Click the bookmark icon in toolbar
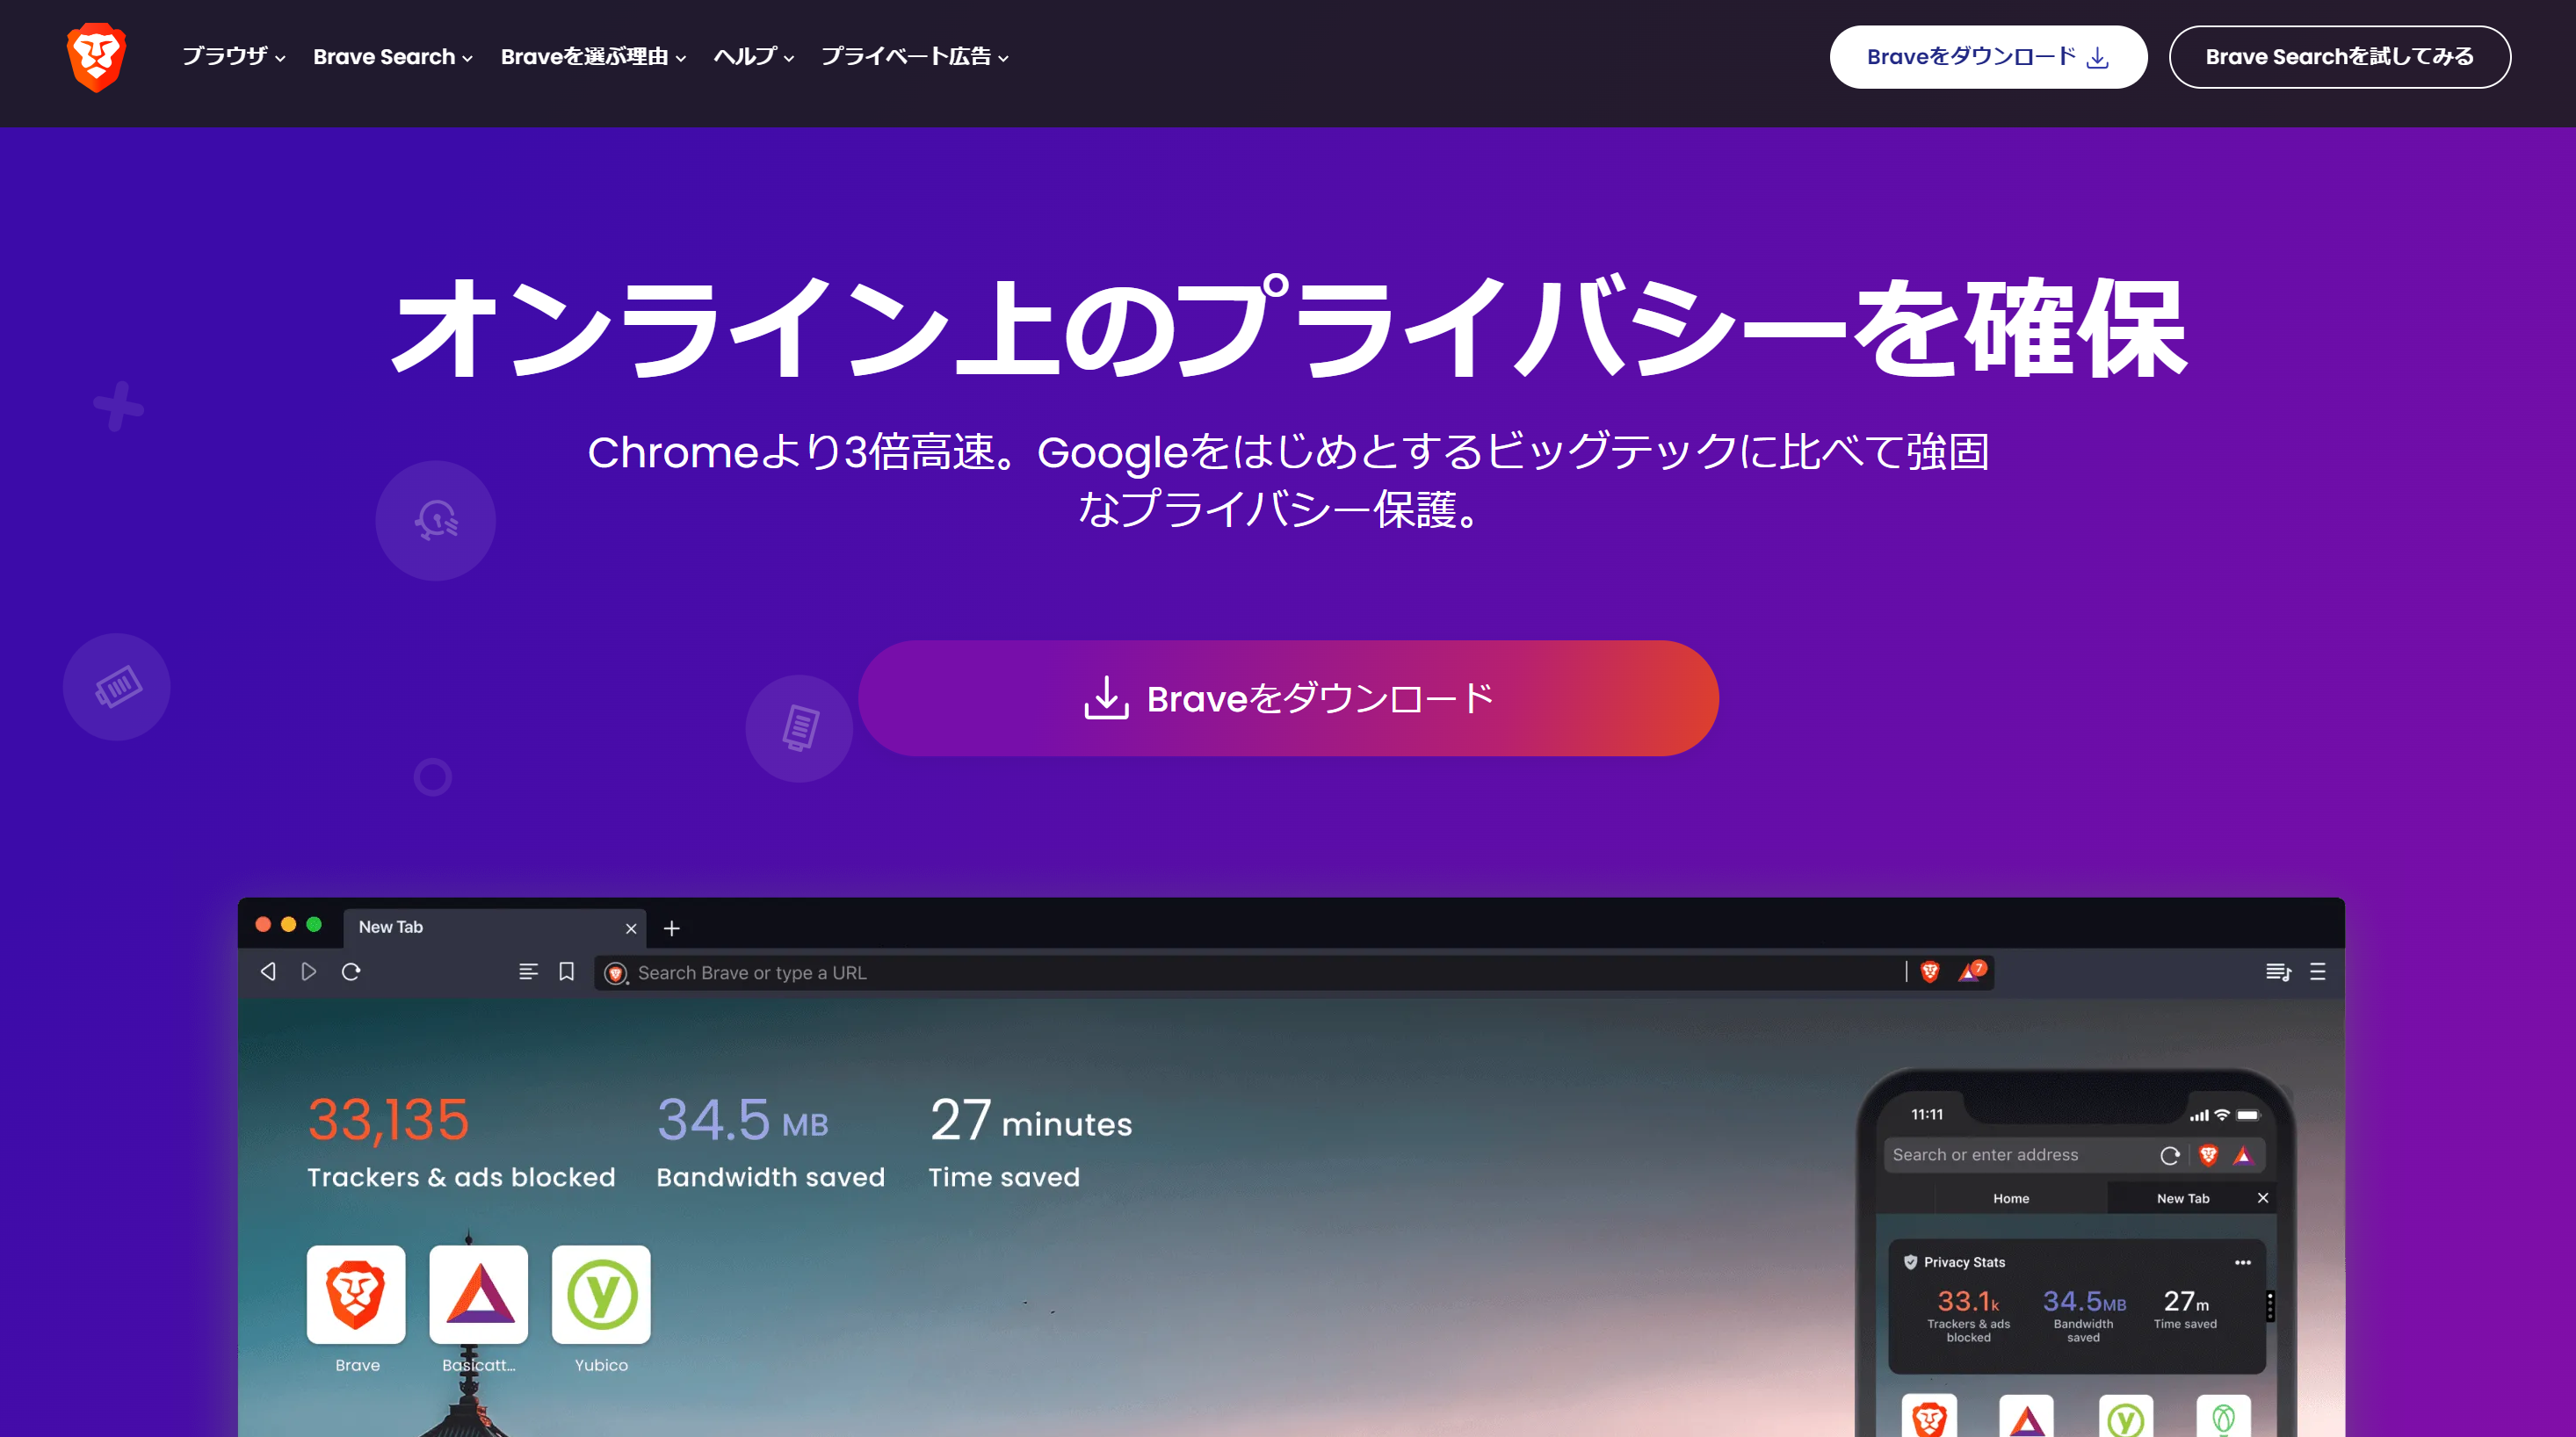The image size is (2576, 1437). pyautogui.click(x=566, y=972)
